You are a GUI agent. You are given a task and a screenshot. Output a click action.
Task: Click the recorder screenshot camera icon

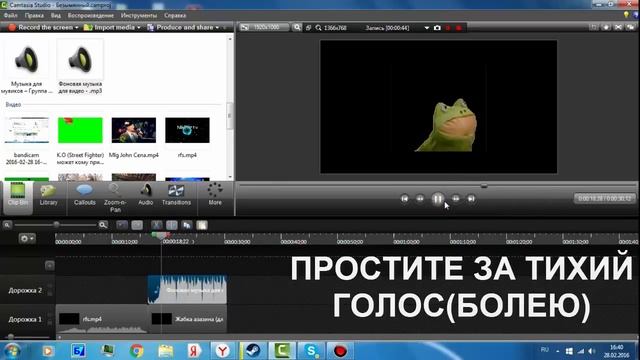point(437,28)
